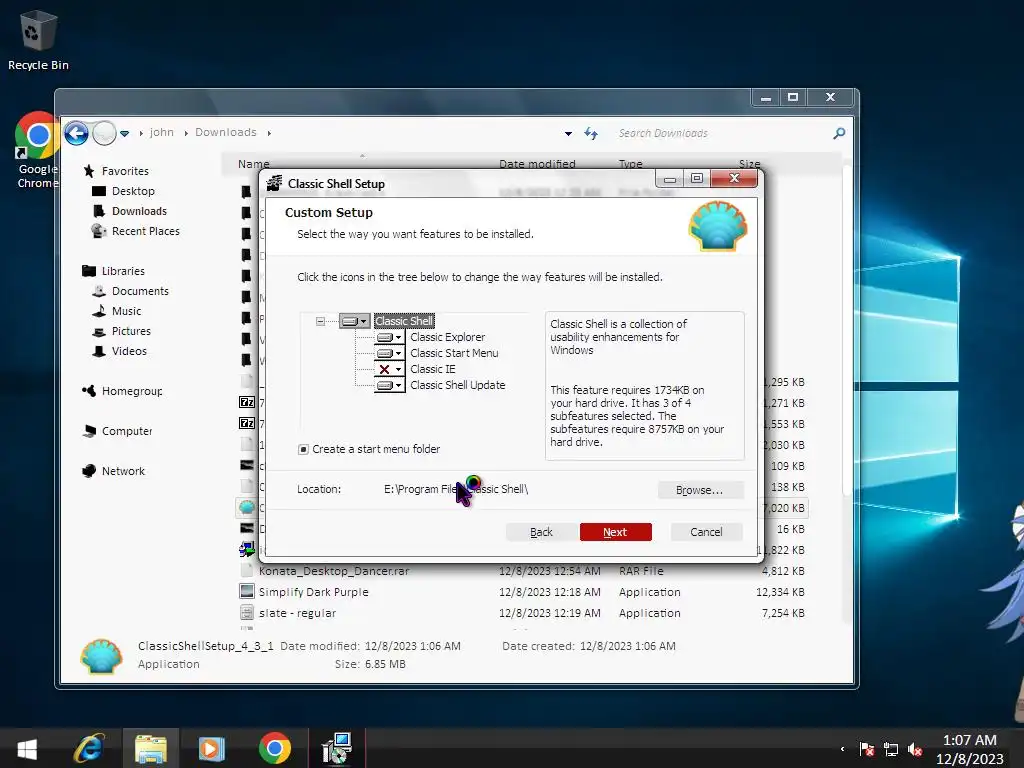Open the Classic Shell feature install dropdown
The image size is (1024, 768).
(355, 321)
